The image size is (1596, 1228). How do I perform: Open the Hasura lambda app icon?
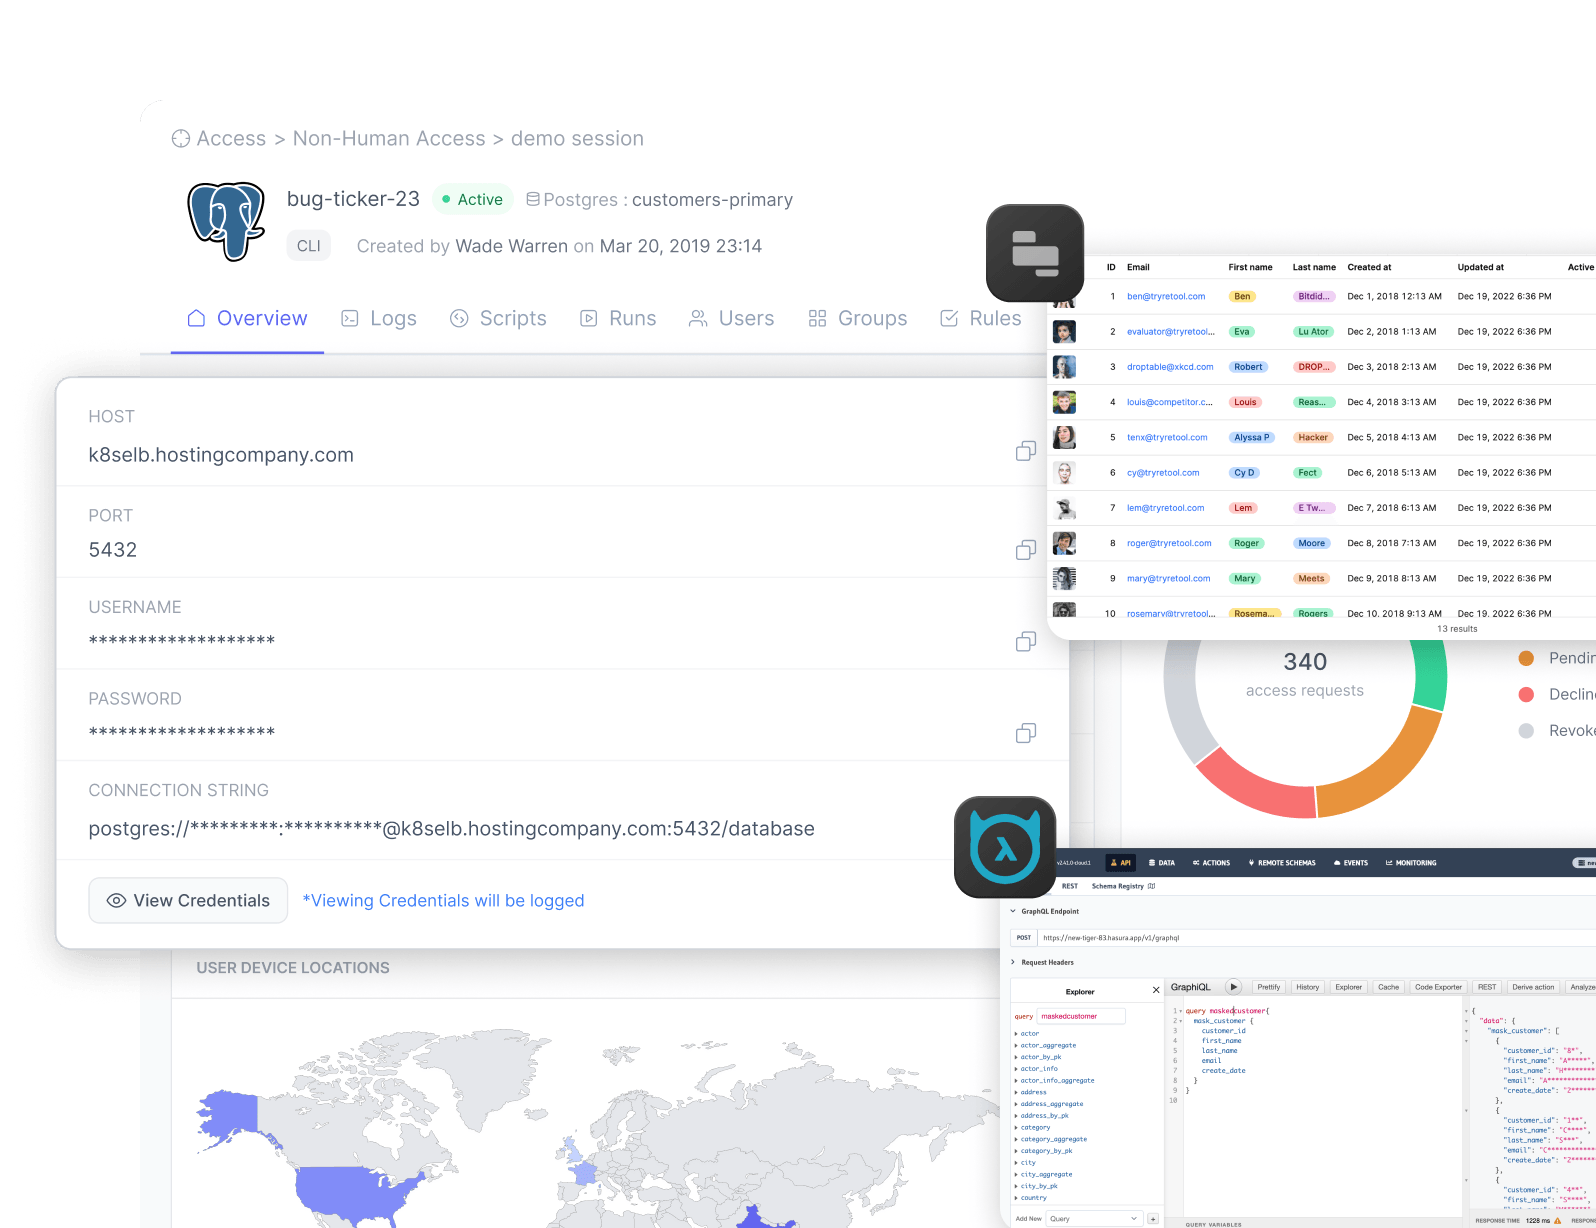click(1005, 847)
